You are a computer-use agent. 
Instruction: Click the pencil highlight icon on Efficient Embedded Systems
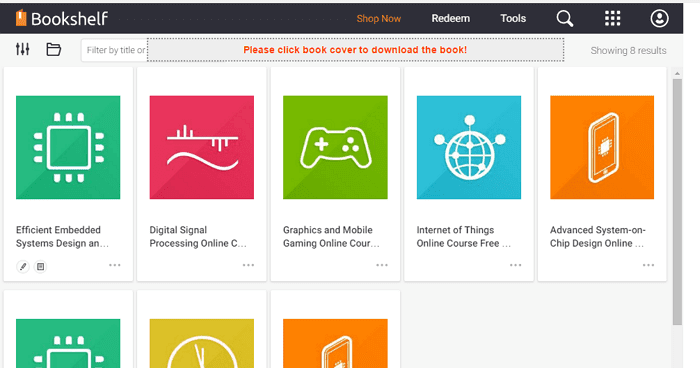(23, 267)
